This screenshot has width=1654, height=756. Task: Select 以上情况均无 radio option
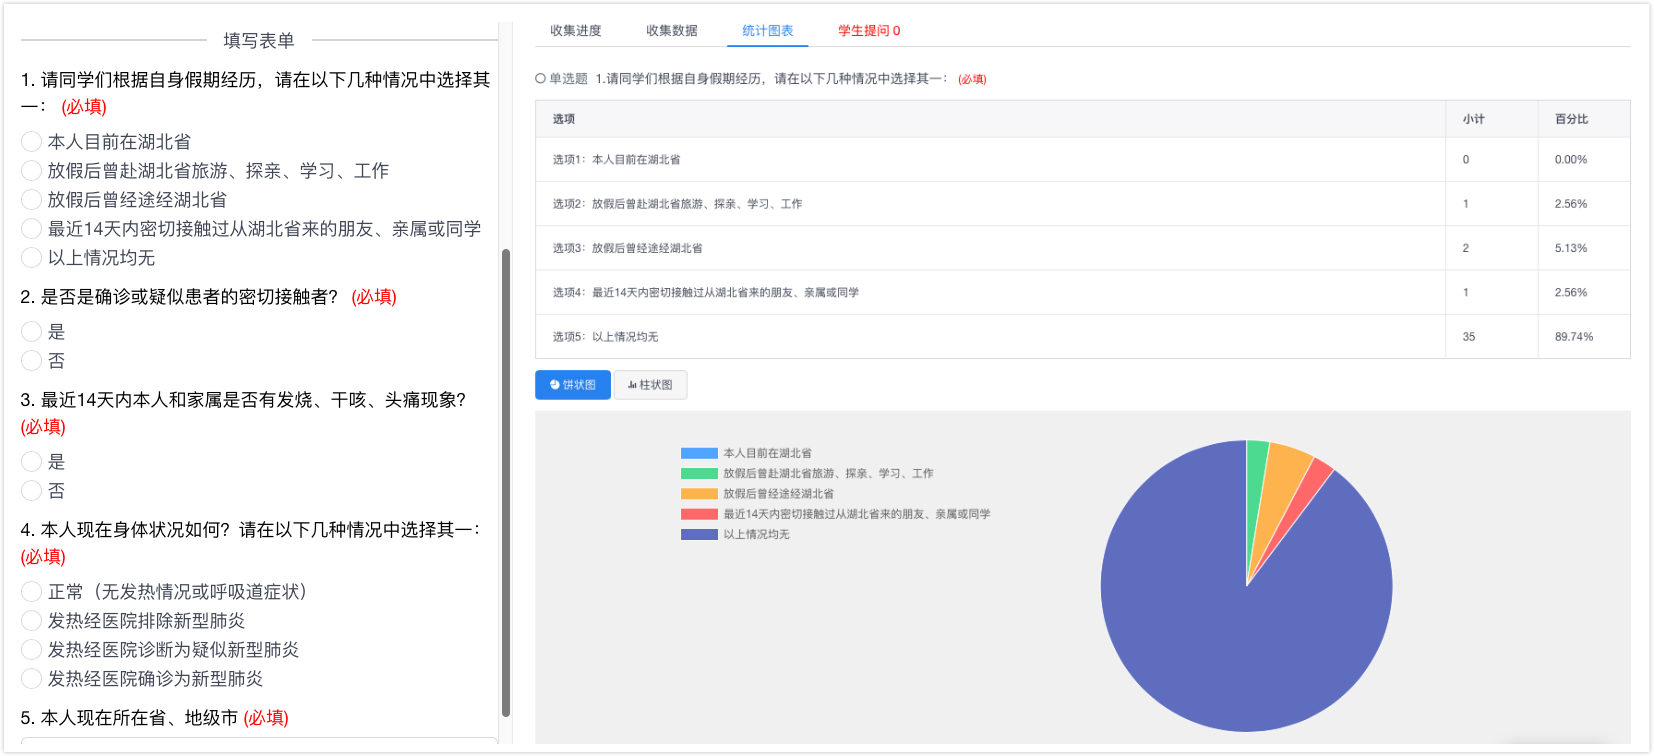click(32, 258)
